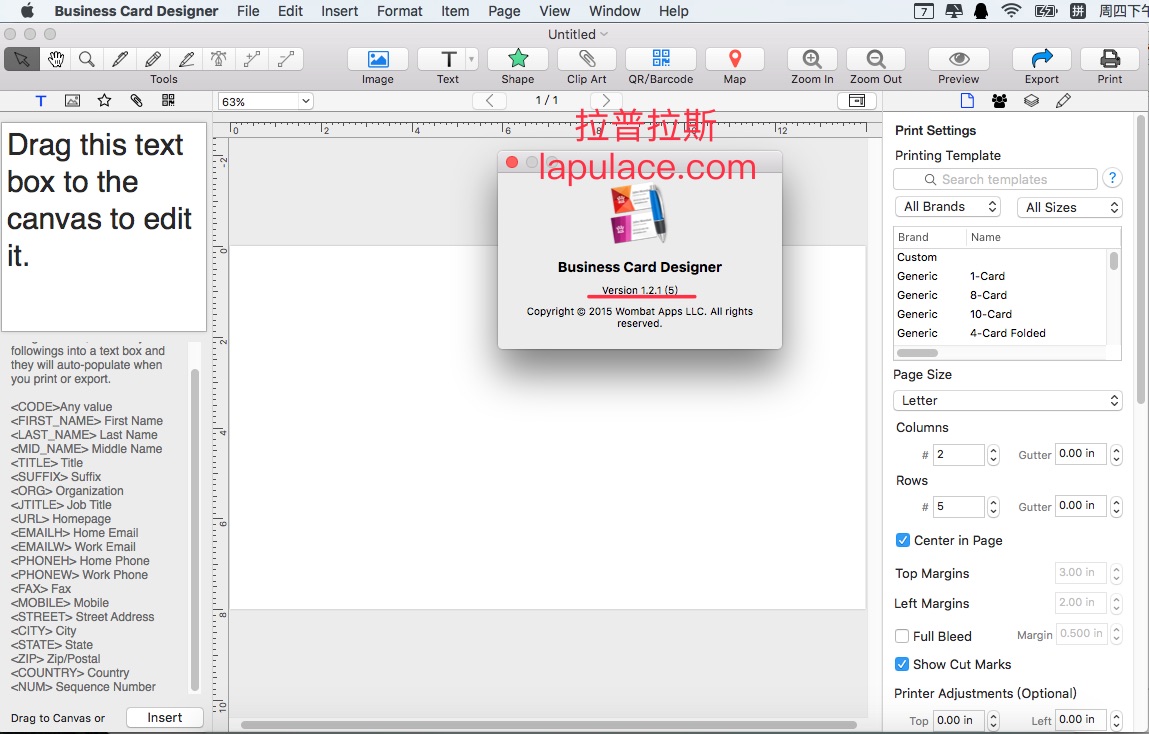Select the Custom template row
This screenshot has width=1149, height=734.
[x=1001, y=257]
